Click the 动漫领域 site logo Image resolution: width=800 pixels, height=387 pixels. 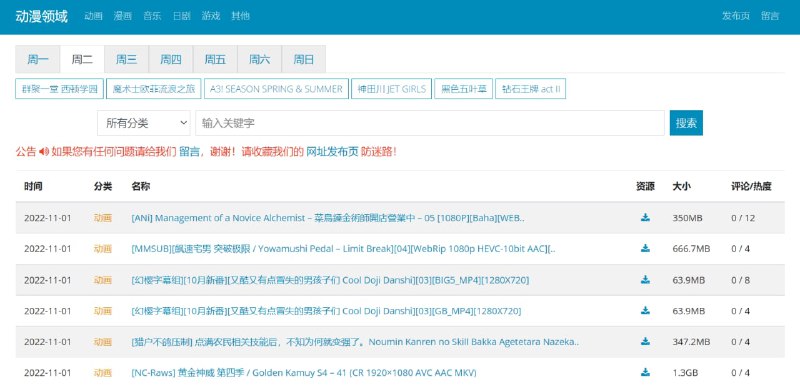41,16
